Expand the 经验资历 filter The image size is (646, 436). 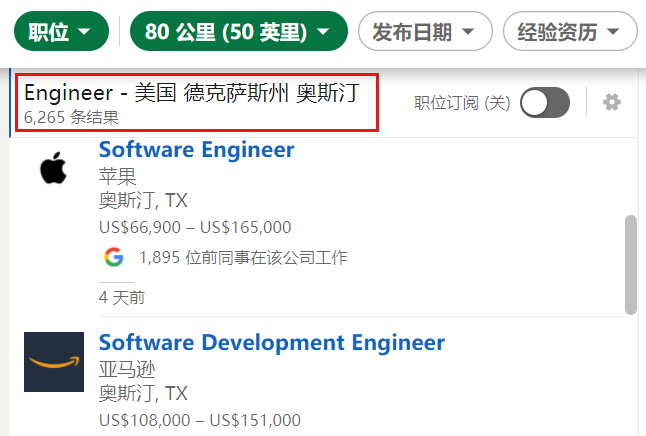point(570,31)
